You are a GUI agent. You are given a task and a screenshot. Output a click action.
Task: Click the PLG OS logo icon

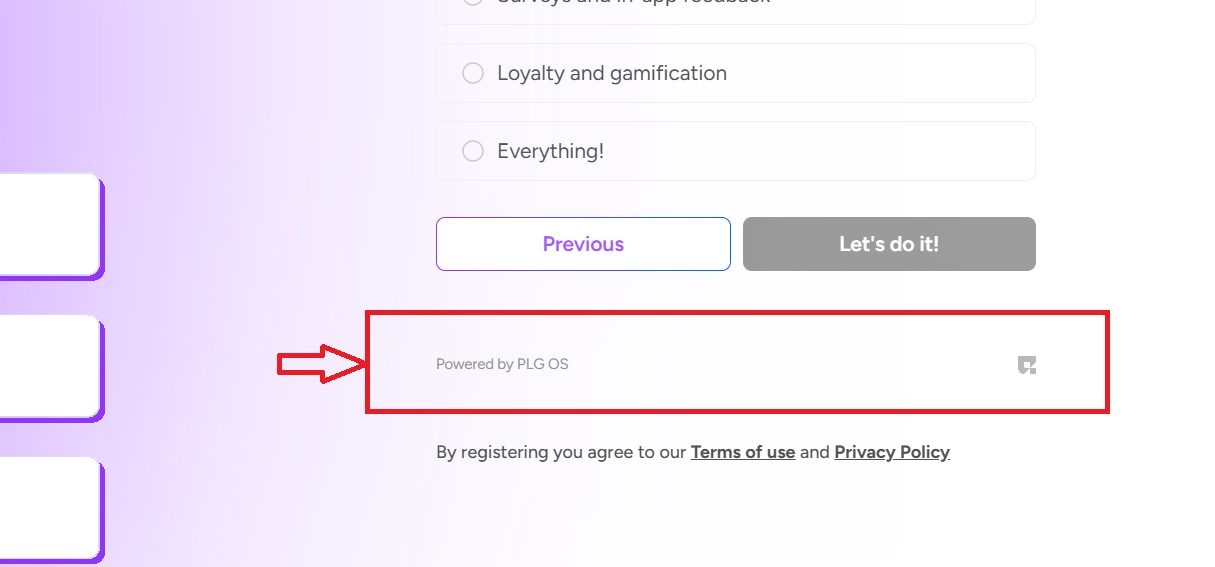tap(1027, 365)
